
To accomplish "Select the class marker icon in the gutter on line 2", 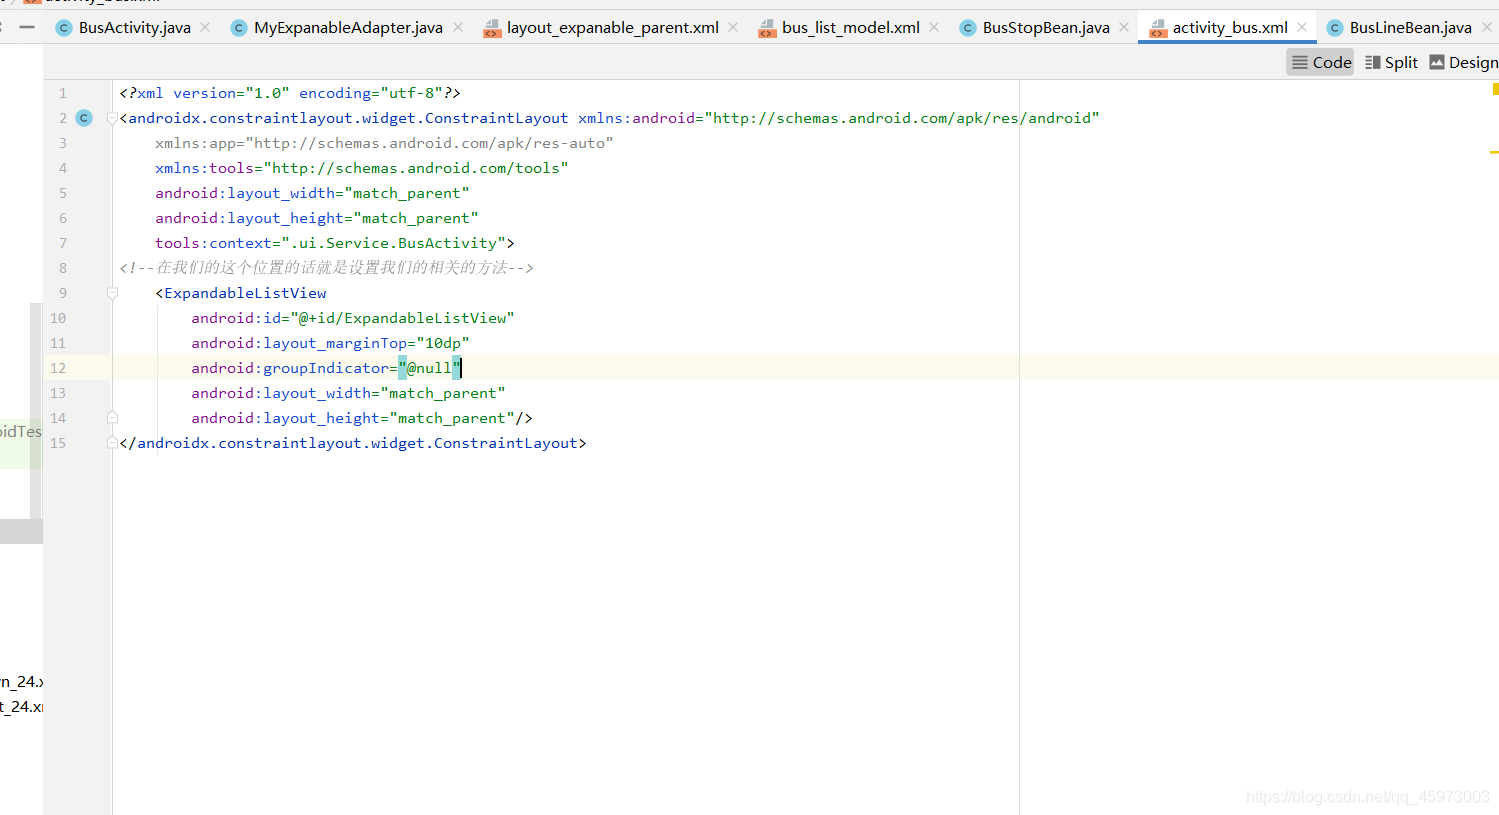I will 83,117.
